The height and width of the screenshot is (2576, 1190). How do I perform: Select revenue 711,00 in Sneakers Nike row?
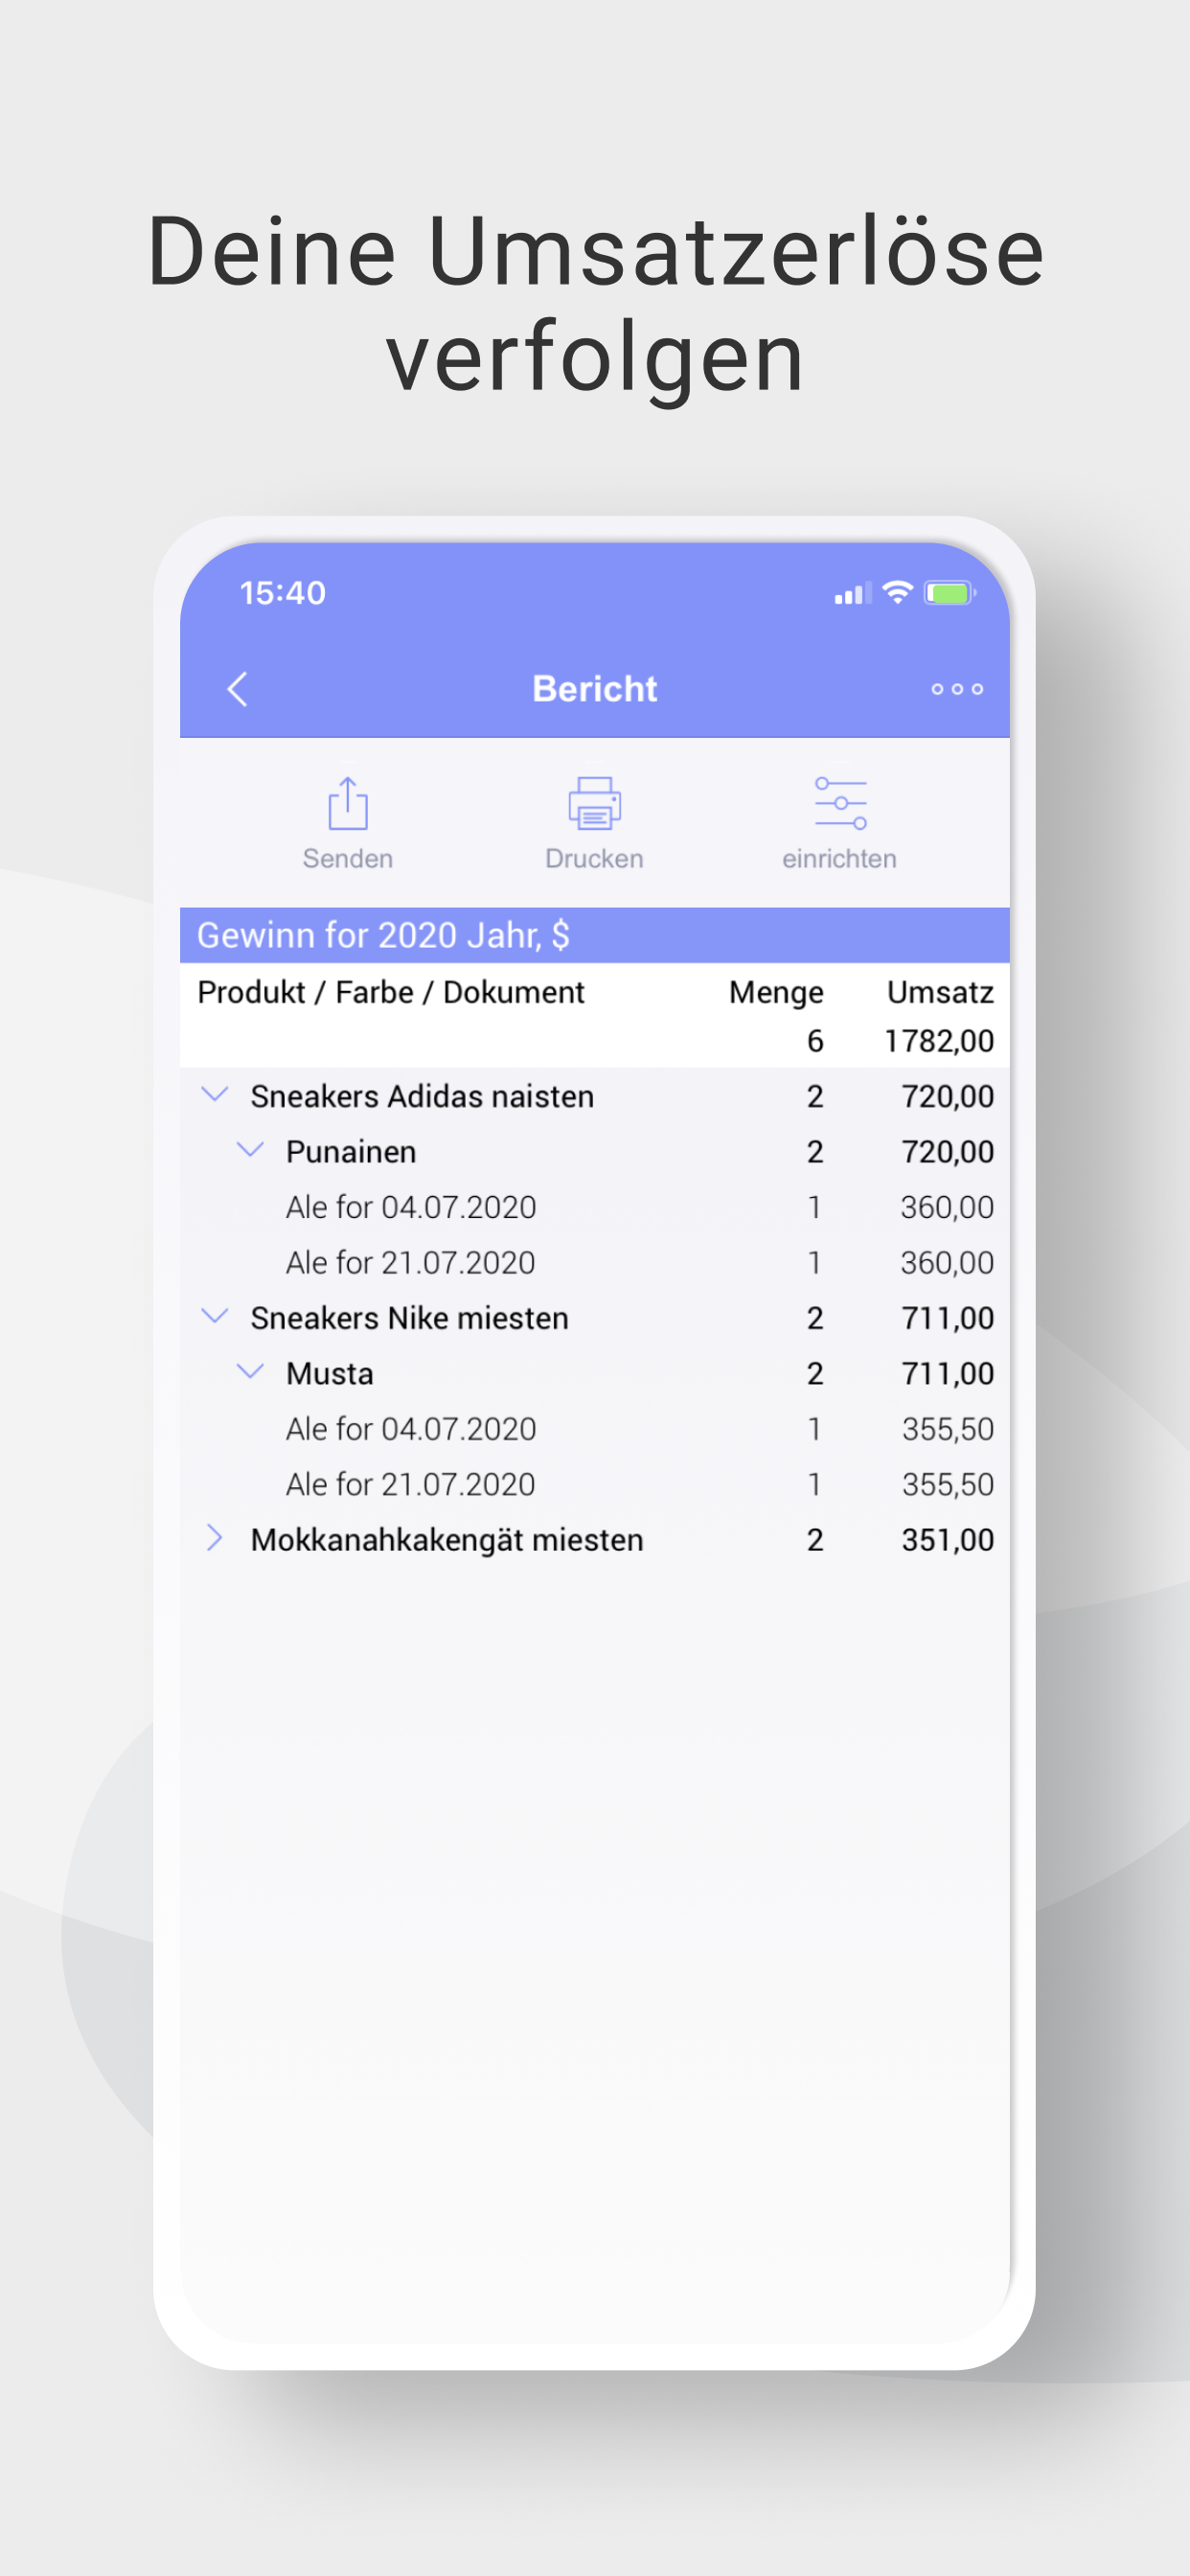(948, 1318)
